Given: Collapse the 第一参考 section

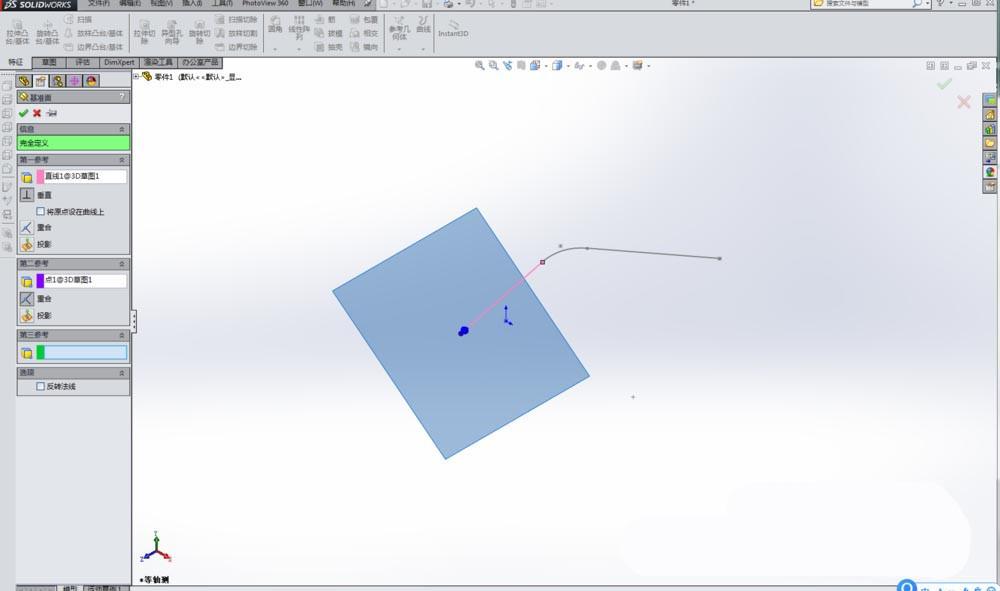Looking at the screenshot, I should 120,158.
